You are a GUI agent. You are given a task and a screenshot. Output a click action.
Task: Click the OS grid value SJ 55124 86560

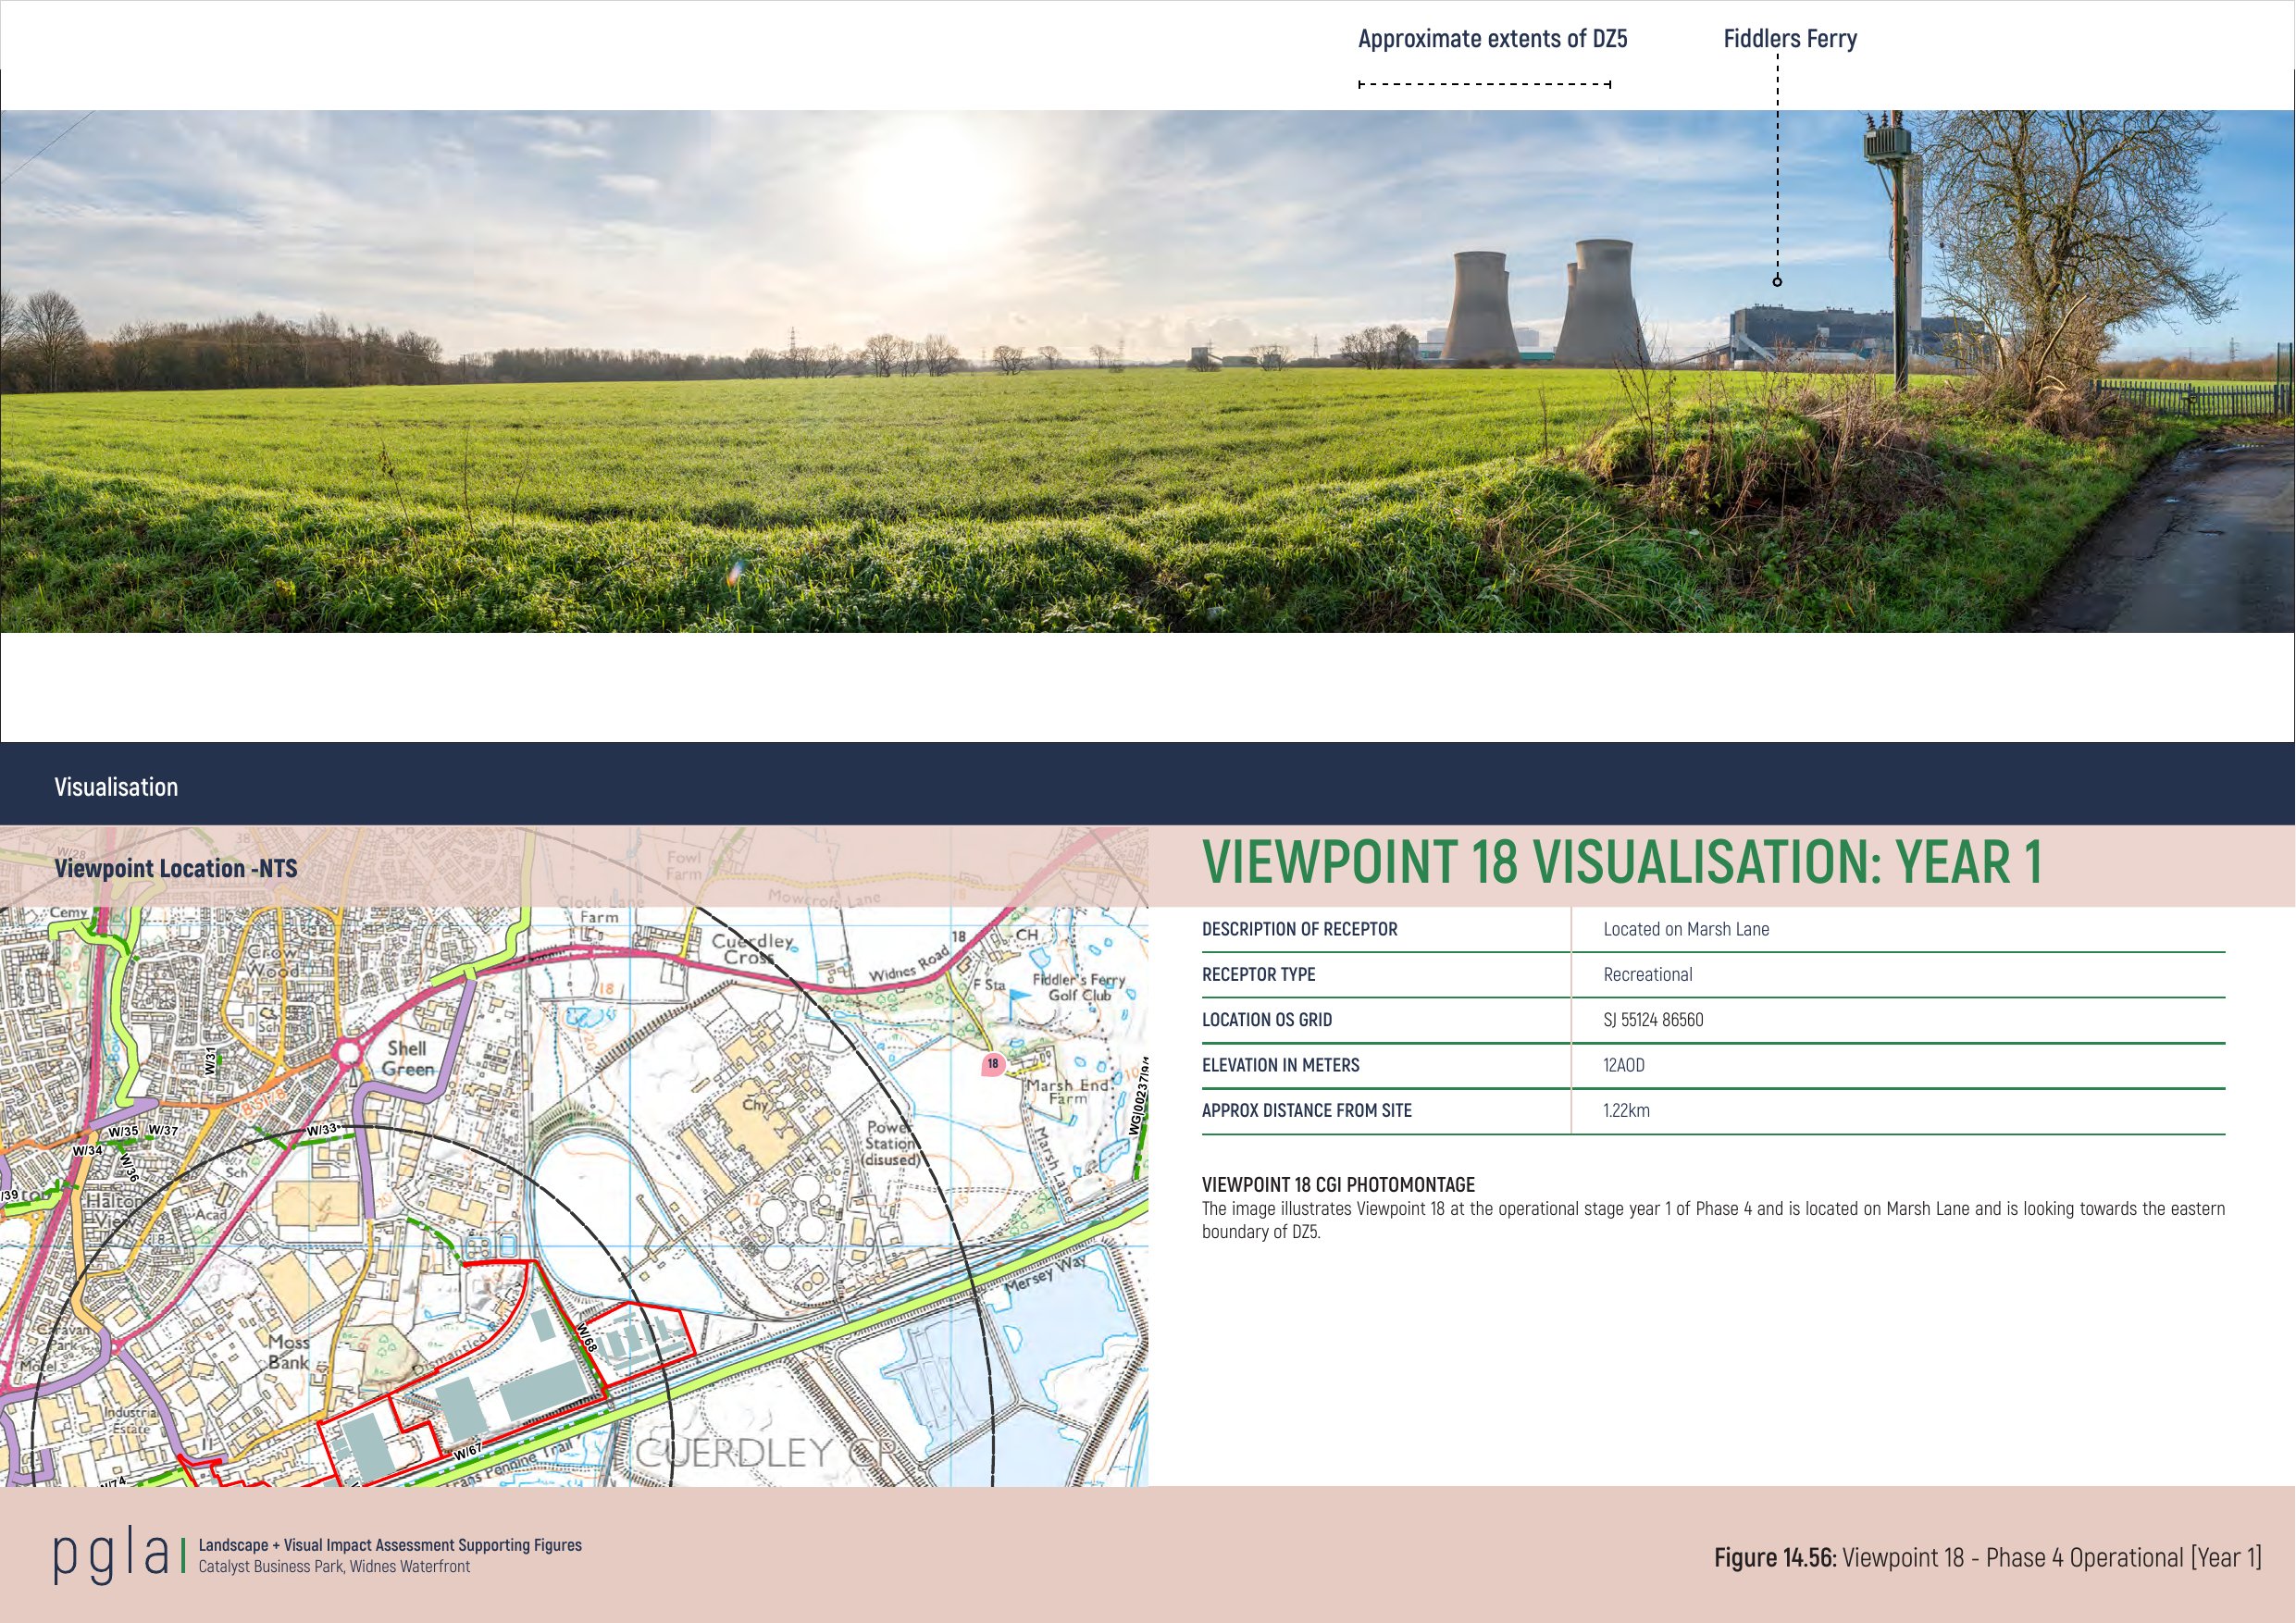point(1653,1020)
